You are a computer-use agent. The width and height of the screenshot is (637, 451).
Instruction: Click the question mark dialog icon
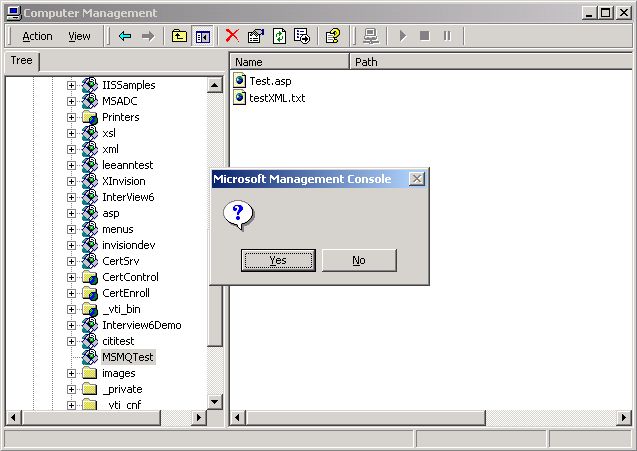coord(238,215)
